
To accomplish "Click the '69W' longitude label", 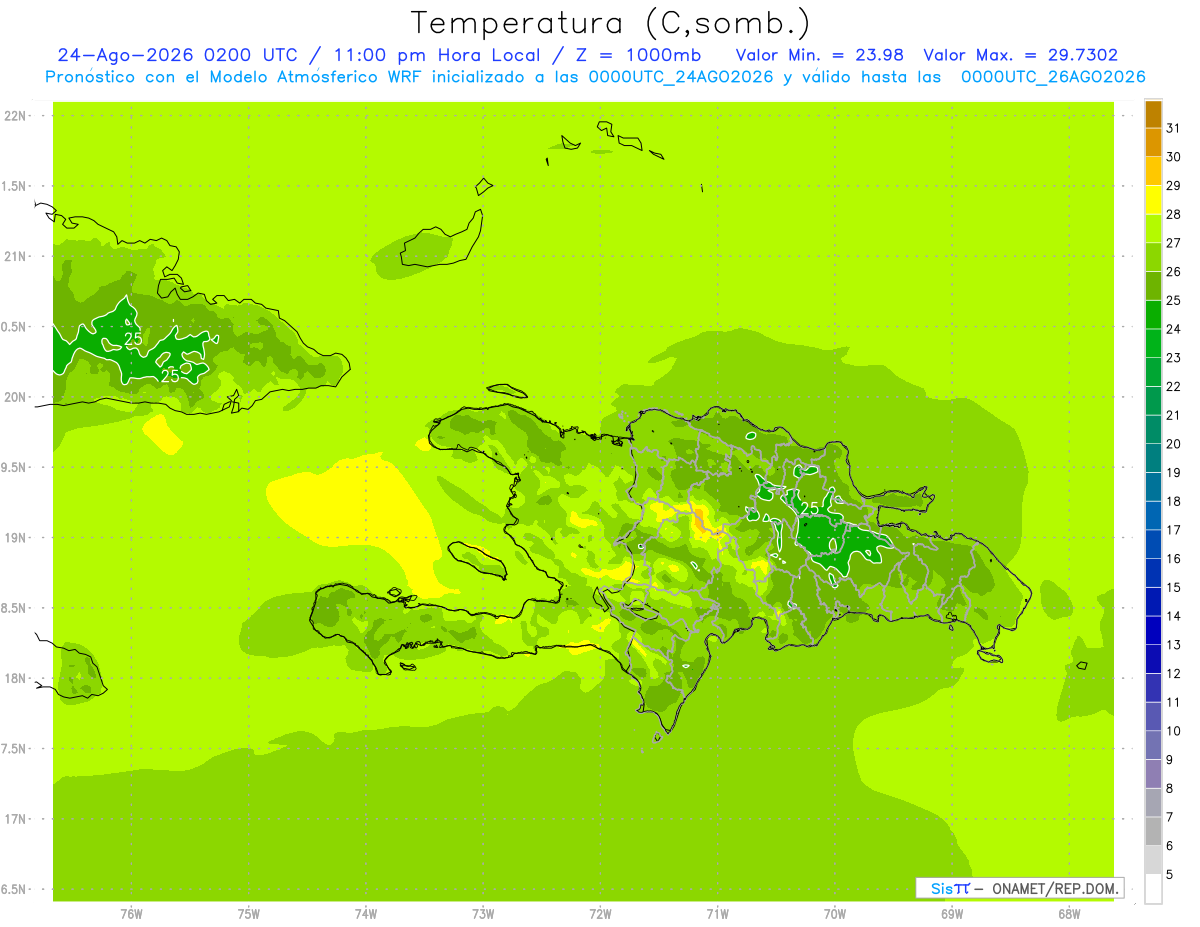I will [952, 914].
